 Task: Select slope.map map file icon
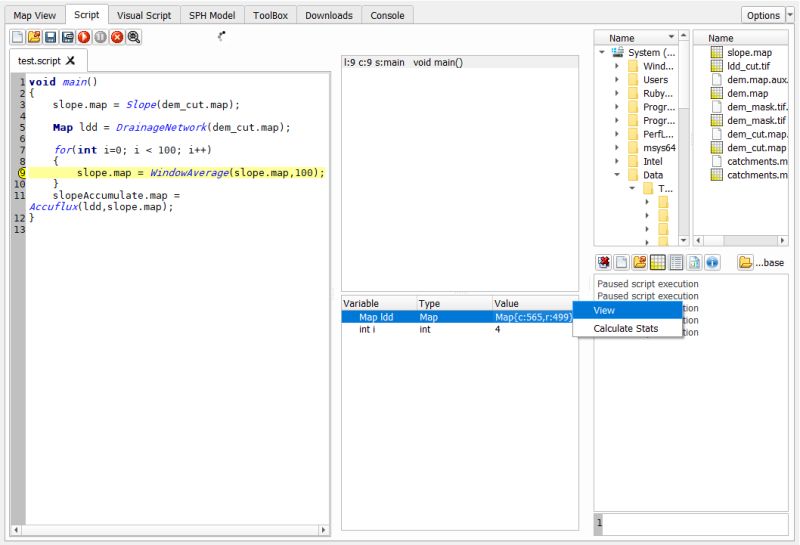tap(717, 52)
